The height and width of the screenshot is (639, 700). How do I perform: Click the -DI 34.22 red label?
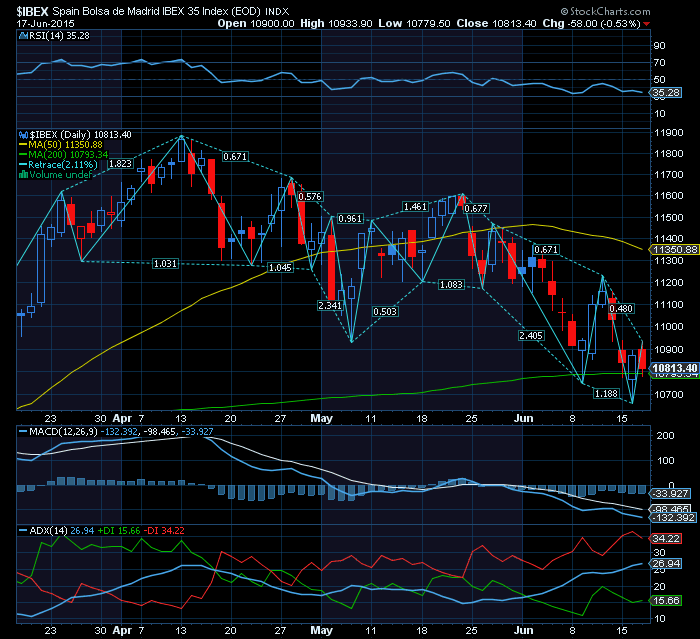click(x=164, y=531)
